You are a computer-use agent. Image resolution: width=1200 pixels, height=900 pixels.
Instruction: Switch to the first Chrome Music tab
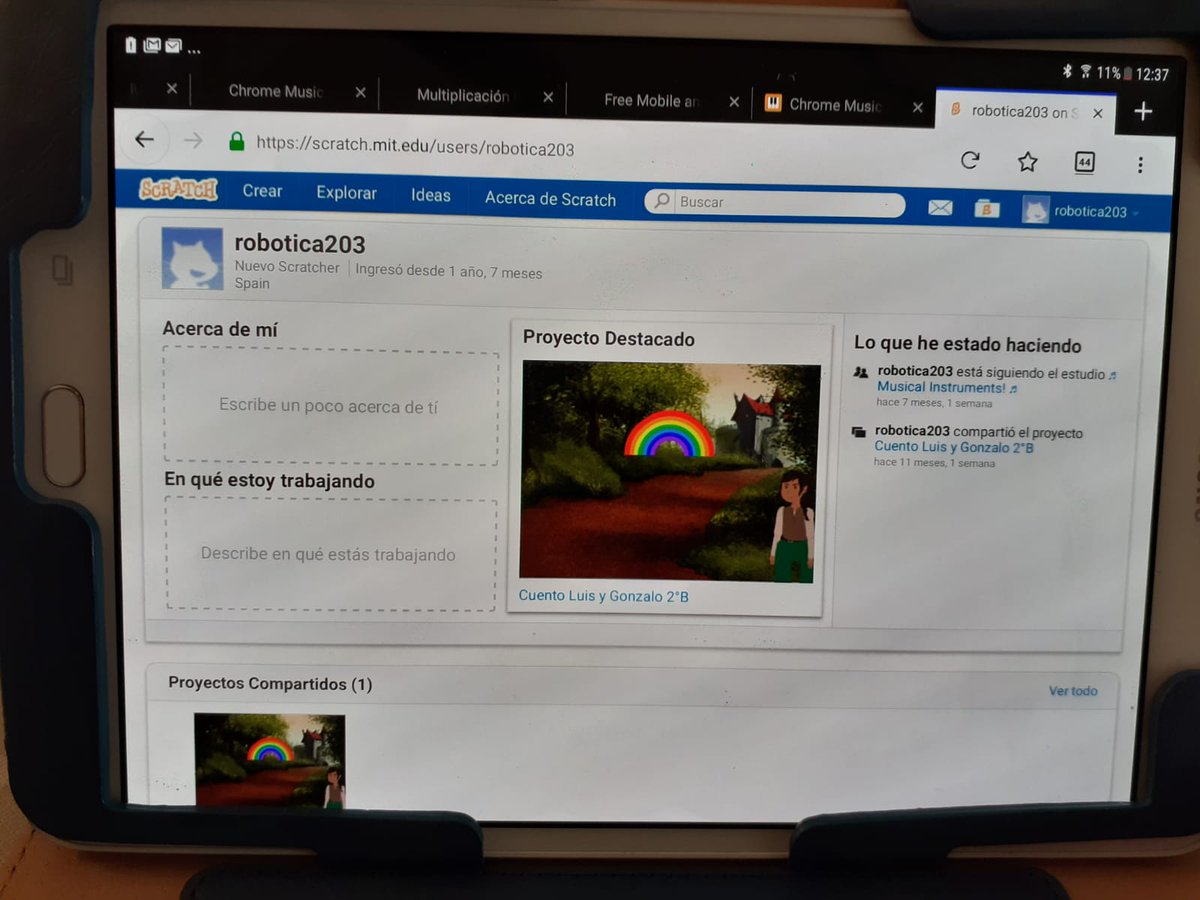275,91
